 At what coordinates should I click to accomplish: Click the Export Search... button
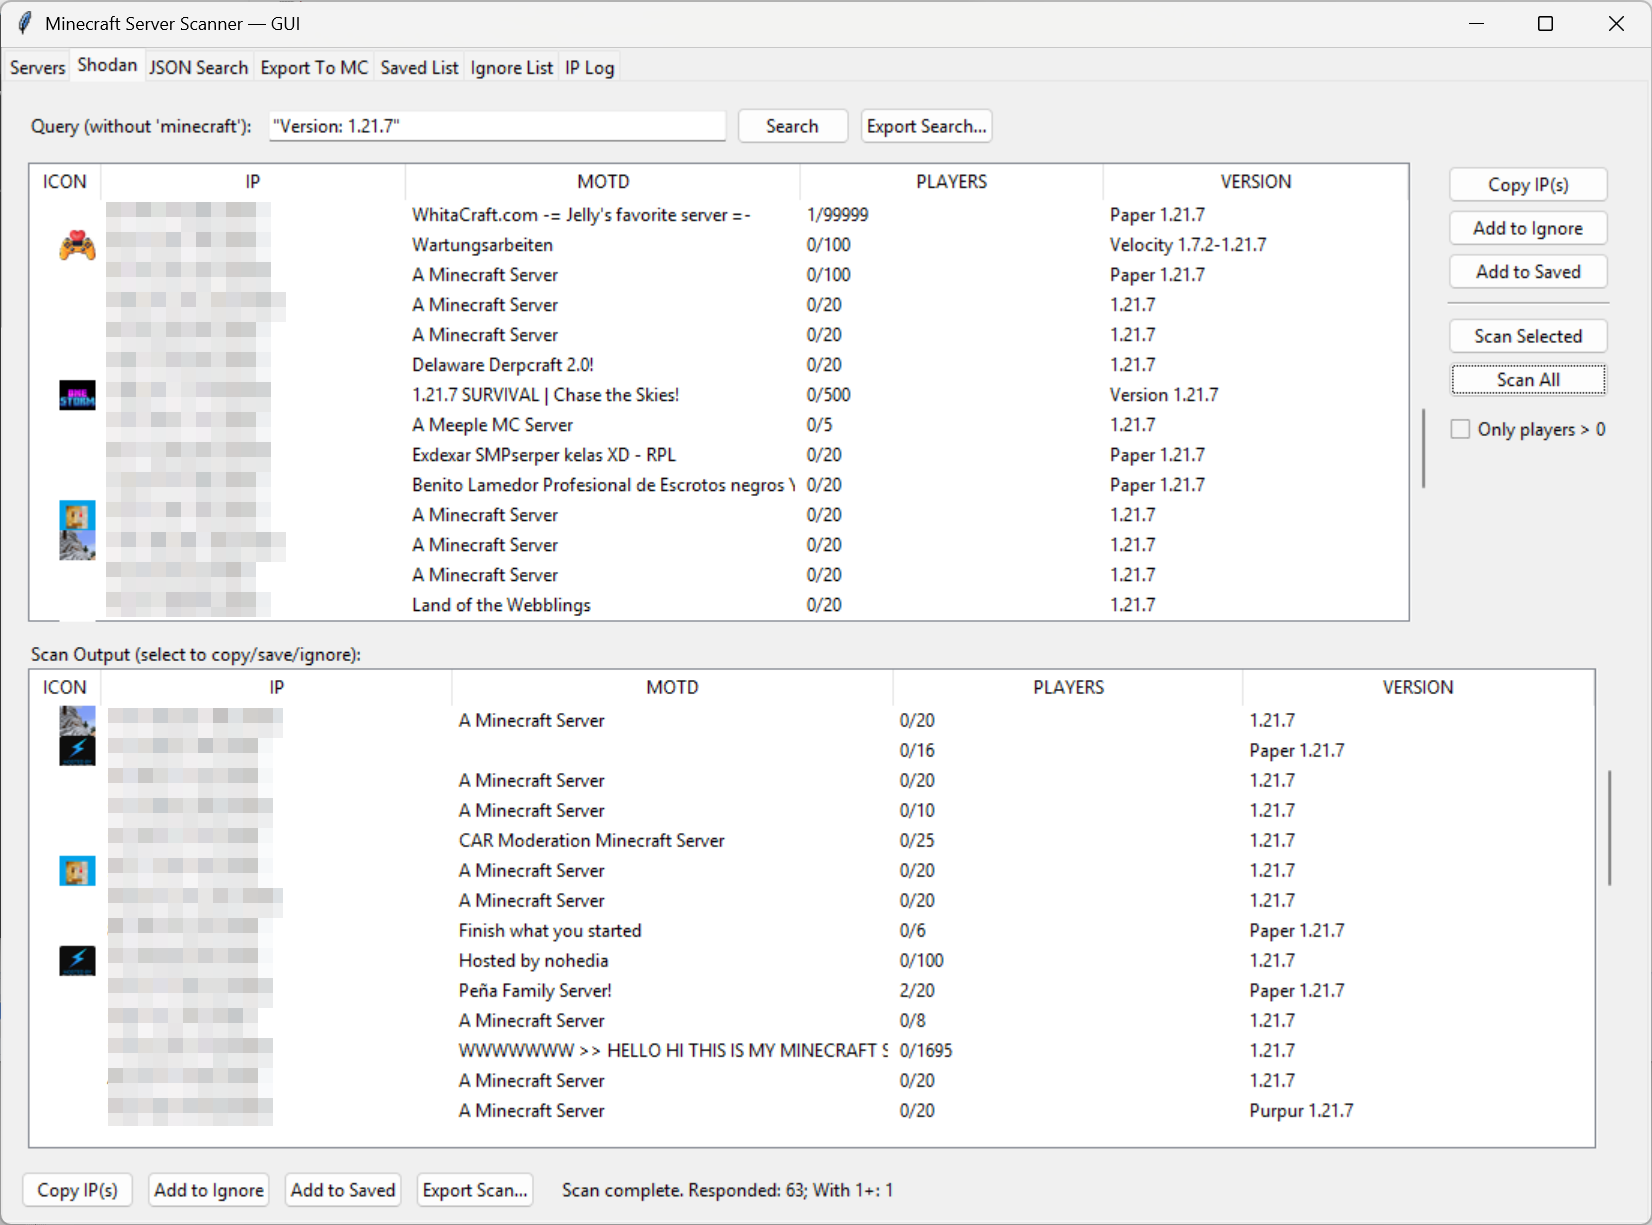click(926, 126)
